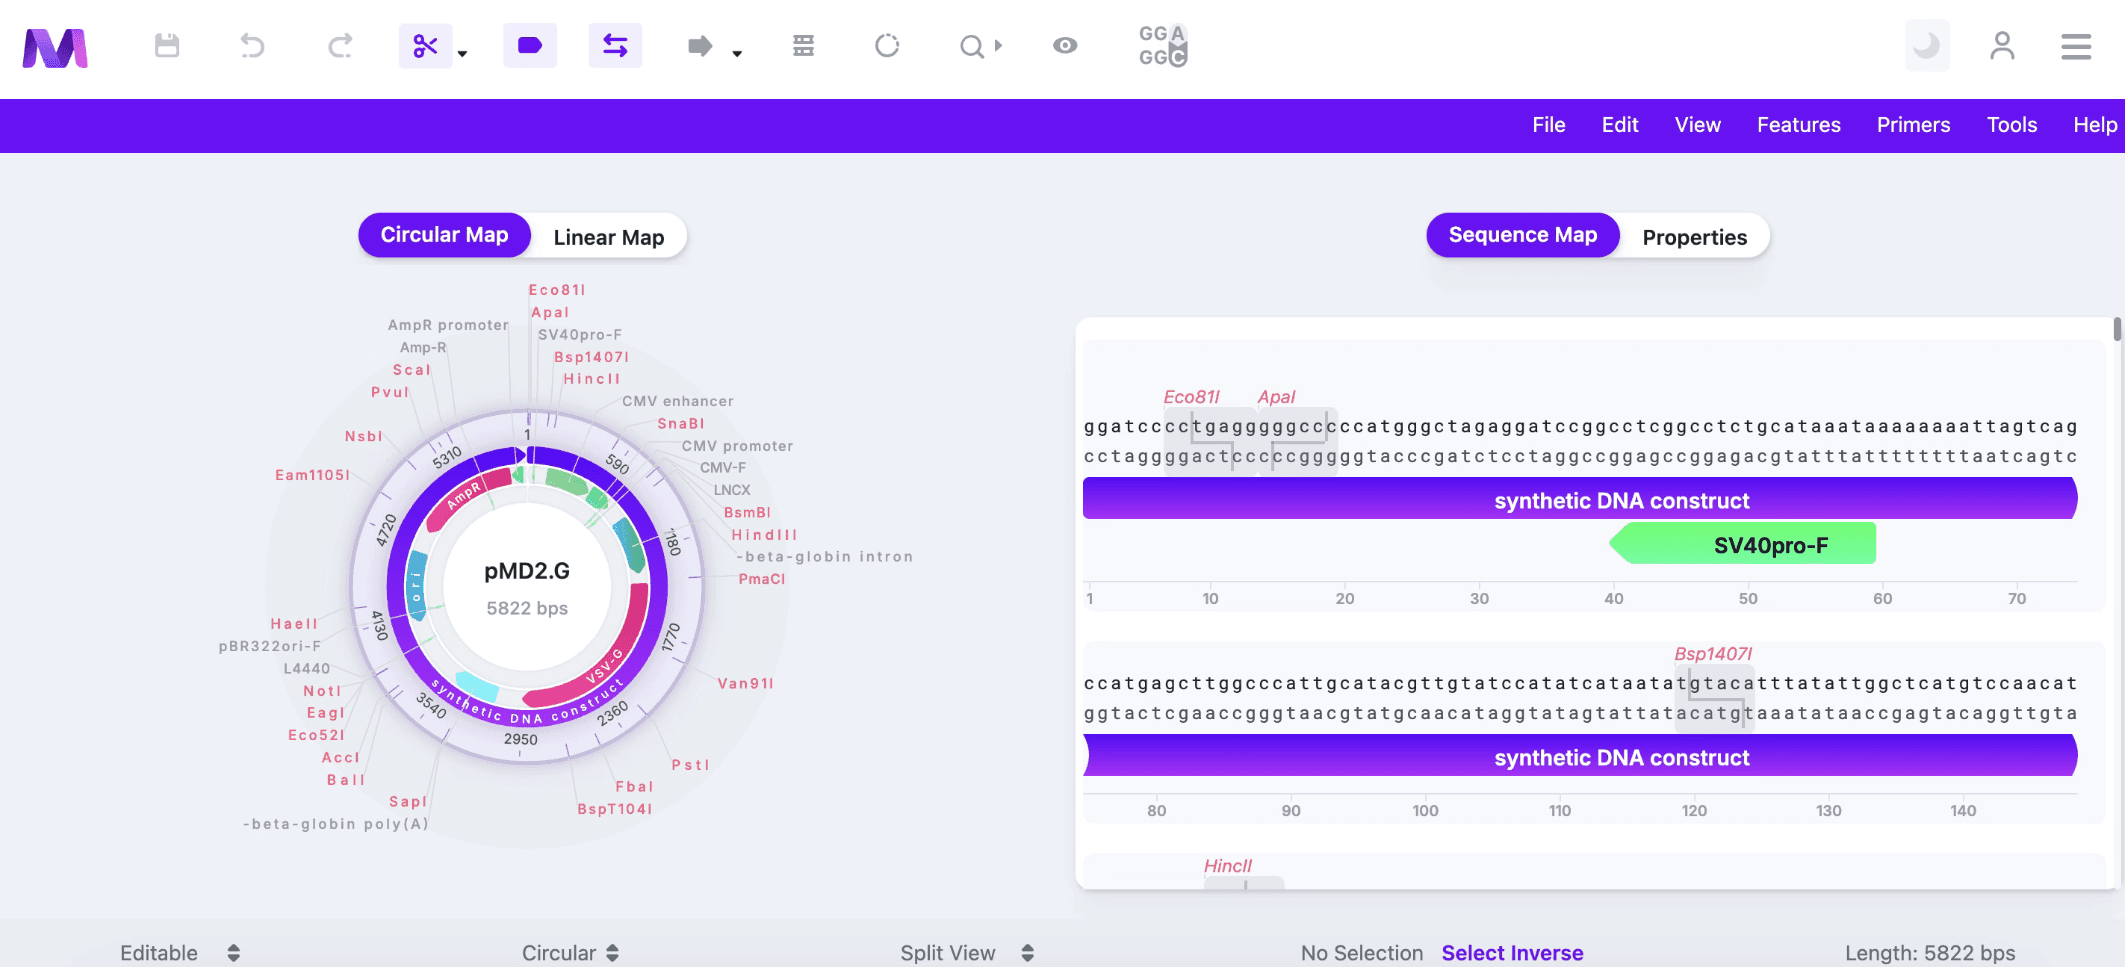Click the magnifier search icon

[x=971, y=46]
